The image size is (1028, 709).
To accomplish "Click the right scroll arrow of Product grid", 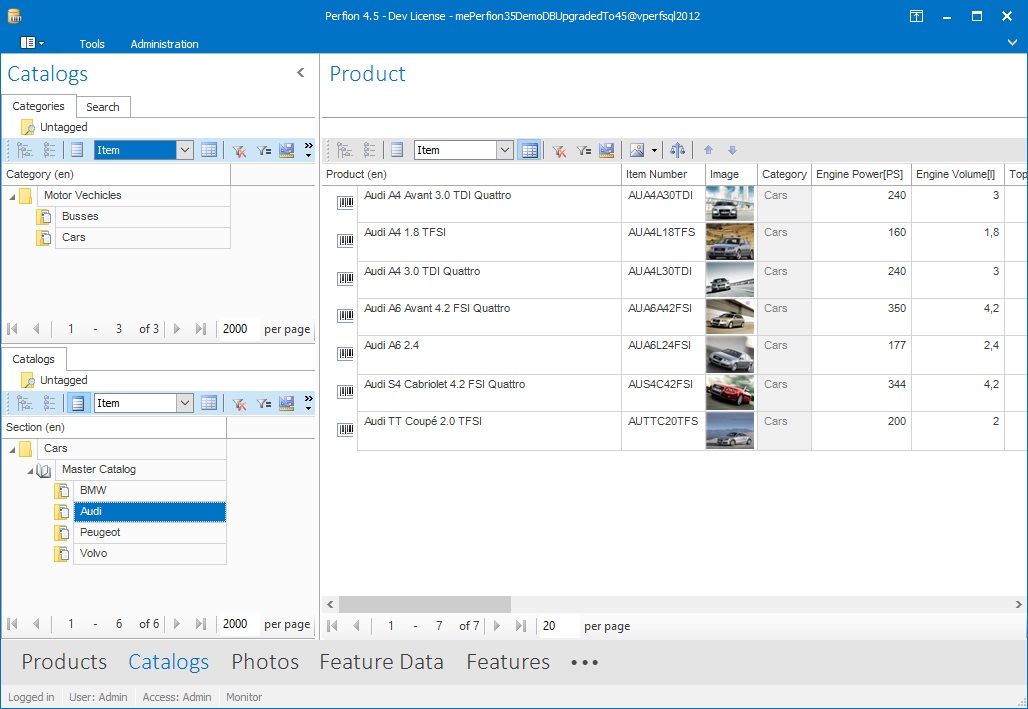I will [1018, 604].
